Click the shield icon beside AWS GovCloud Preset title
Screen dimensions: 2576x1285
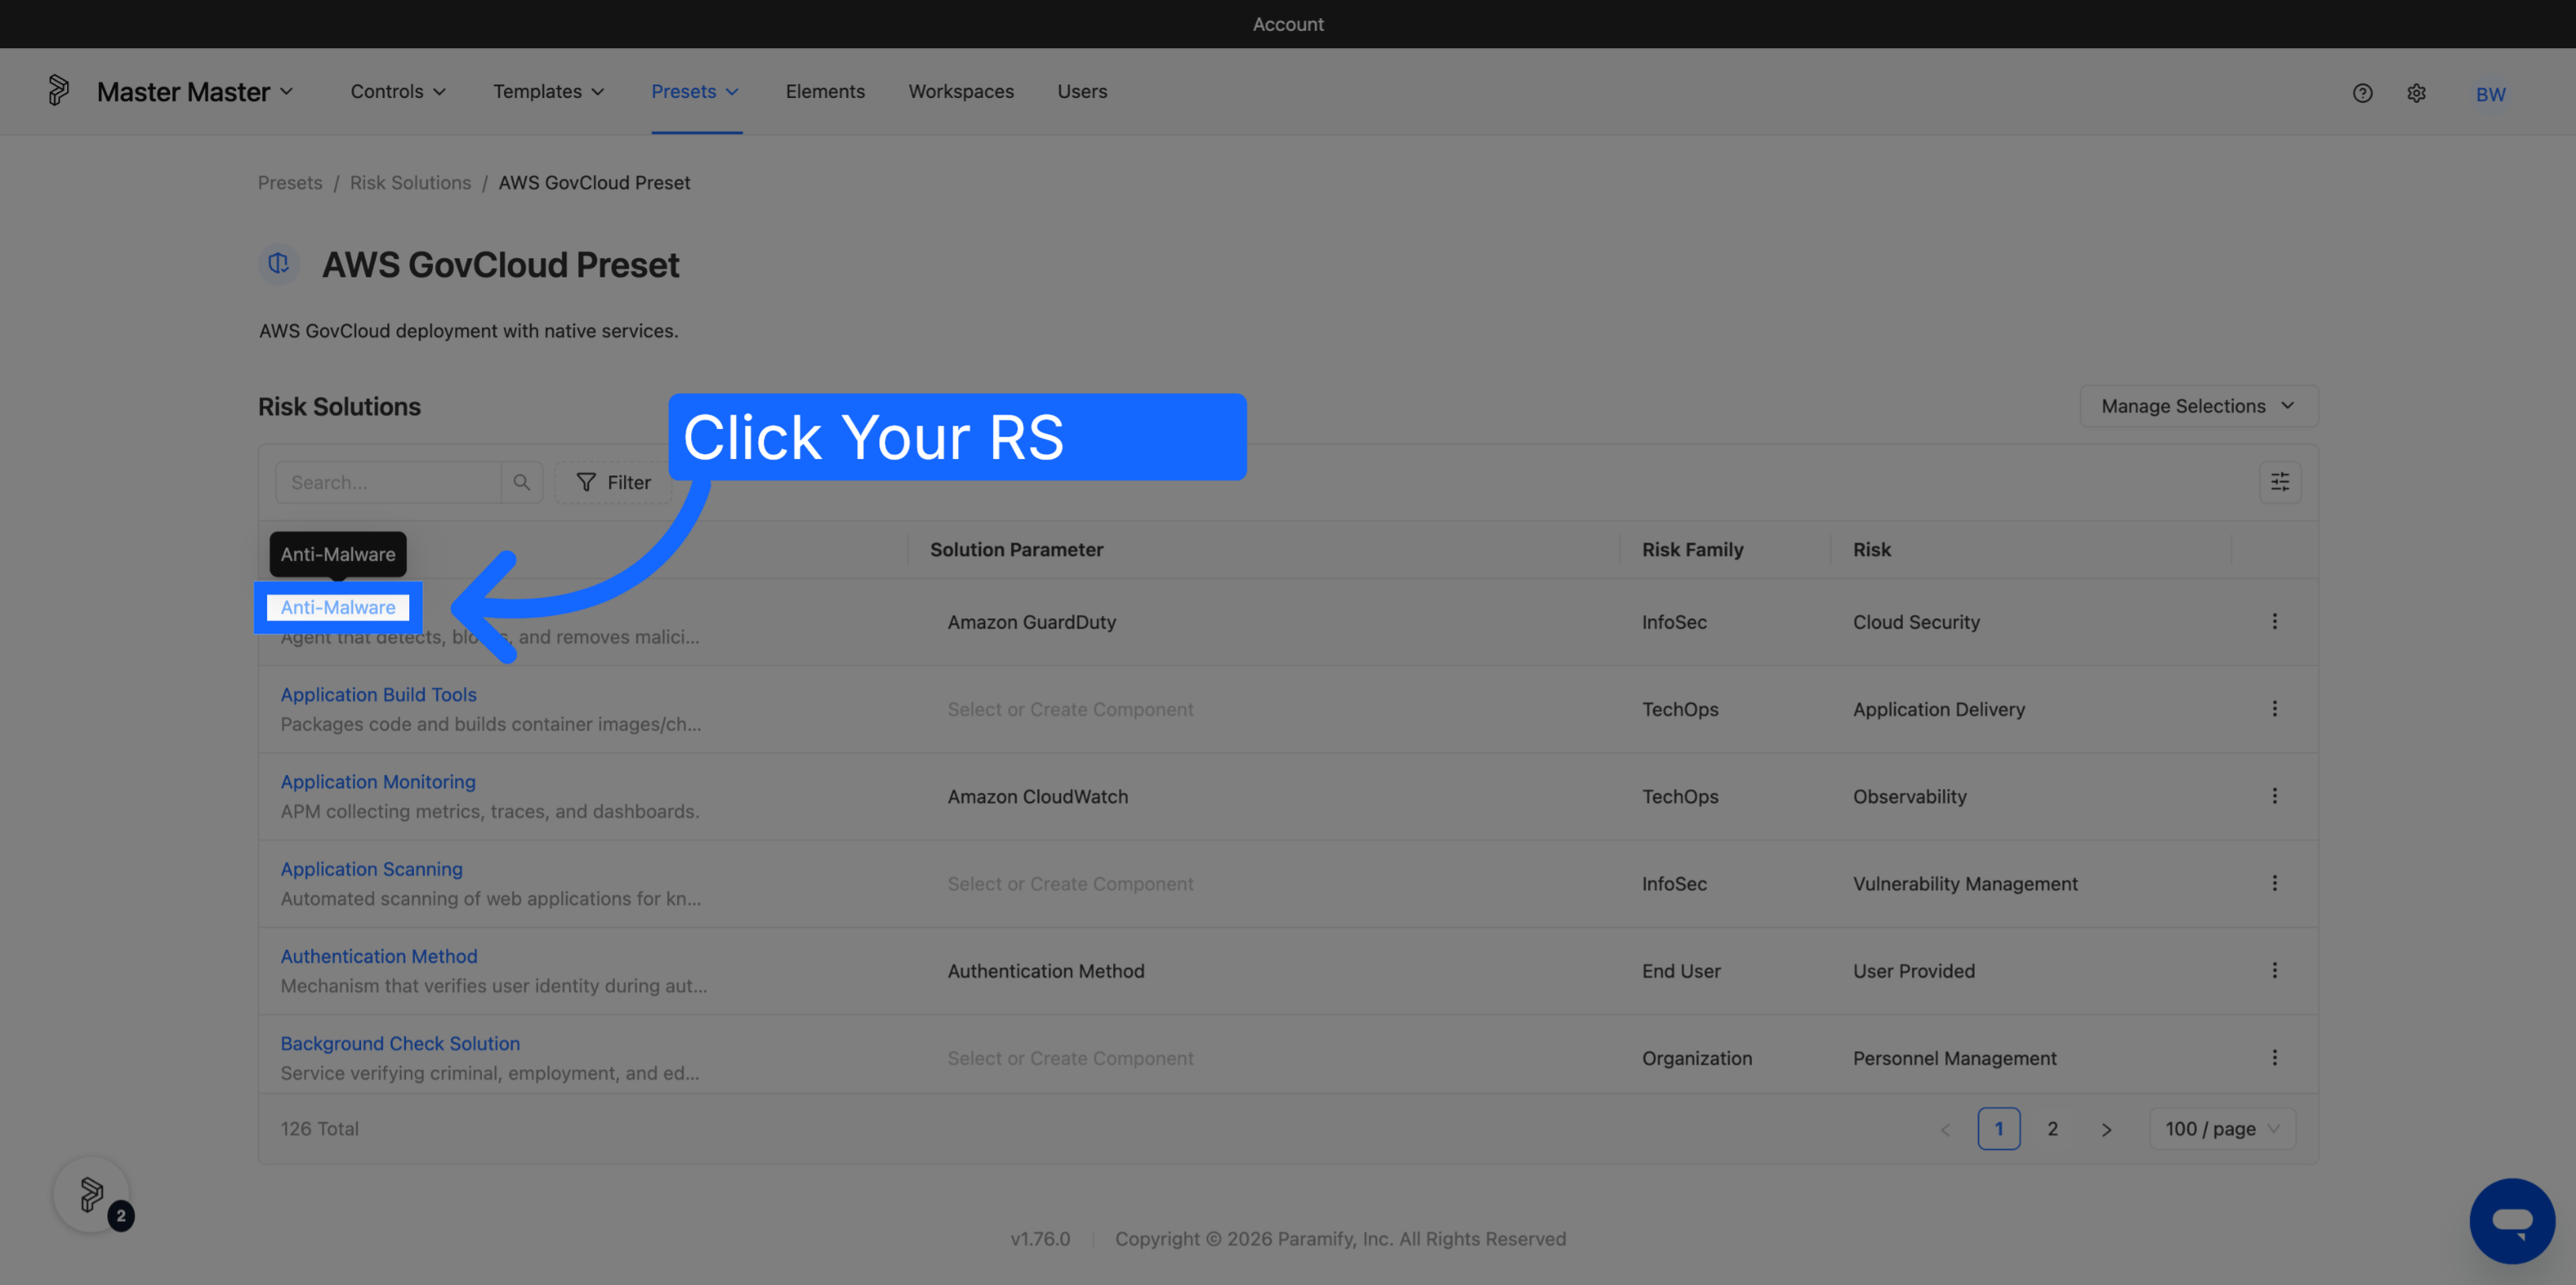pos(279,264)
